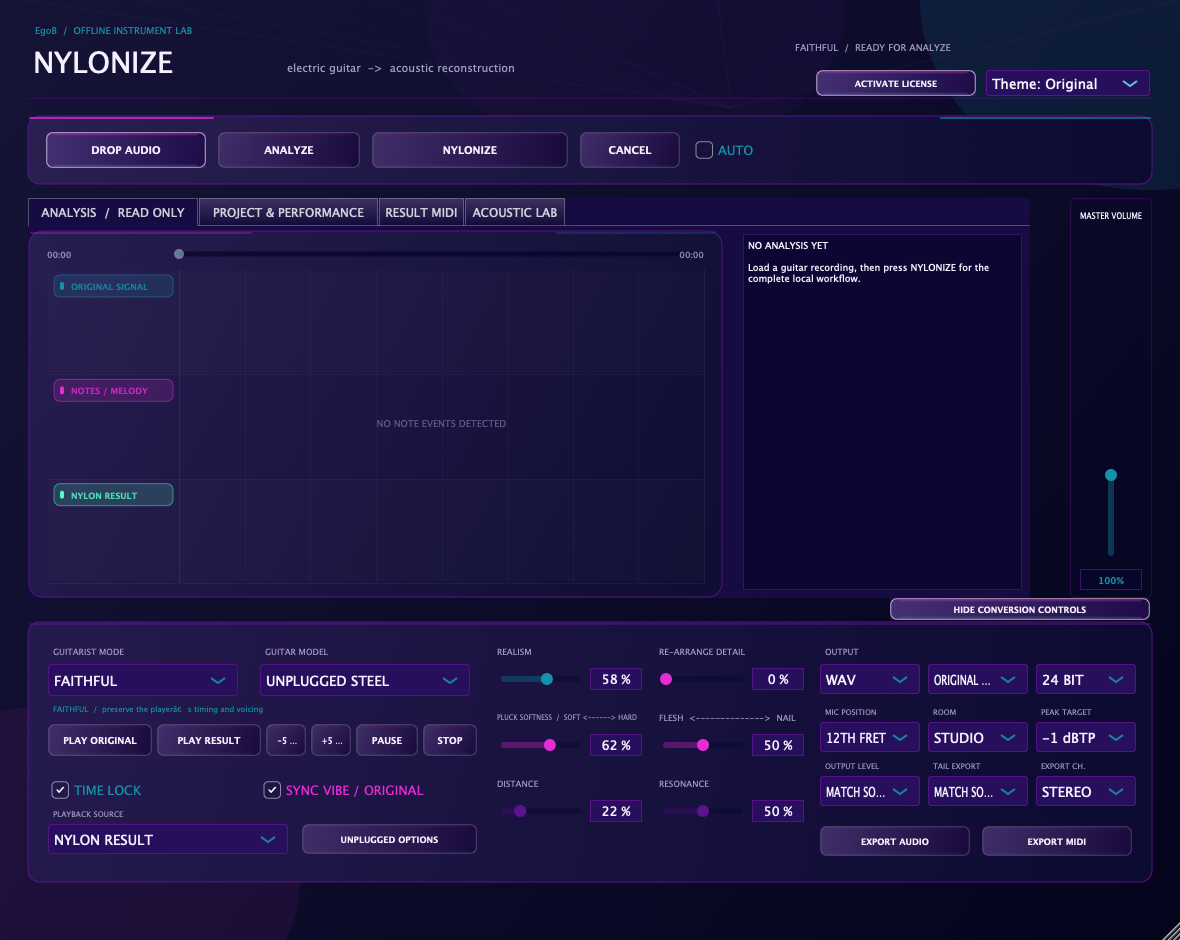Open MIC POSITION dropdown 12TH FRET
This screenshot has width=1180, height=940.
[x=869, y=738]
